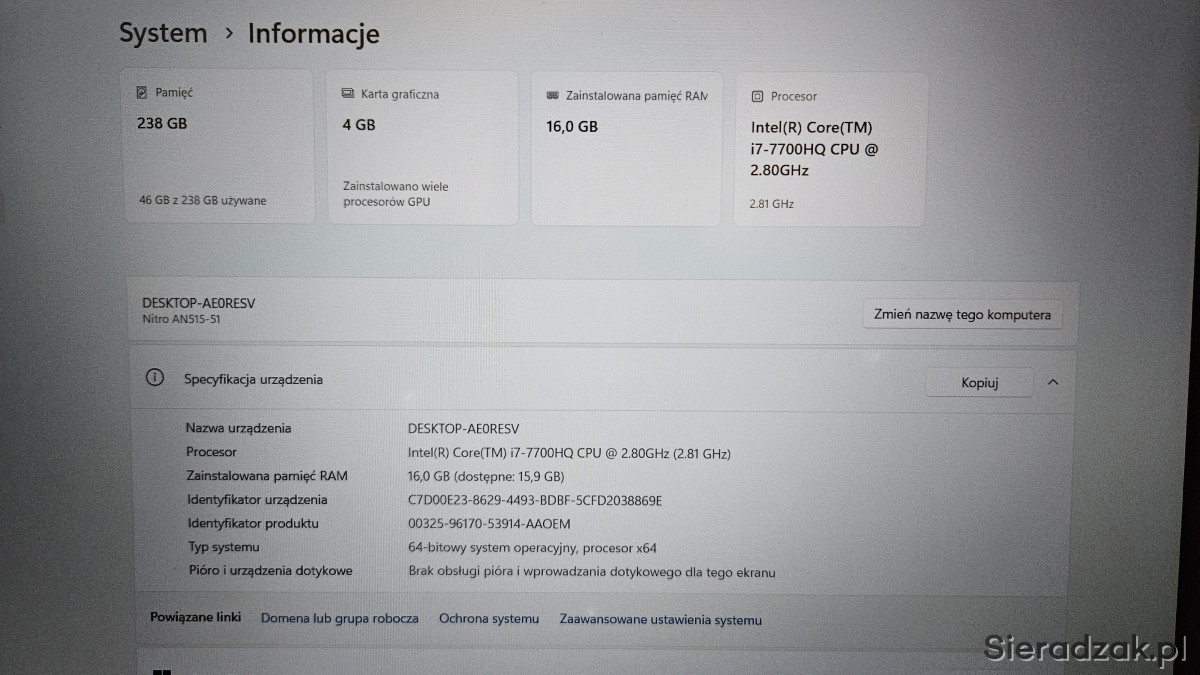The image size is (1200, 675).
Task: Open Zaawansowane ustawienia systemu link
Action: (661, 620)
